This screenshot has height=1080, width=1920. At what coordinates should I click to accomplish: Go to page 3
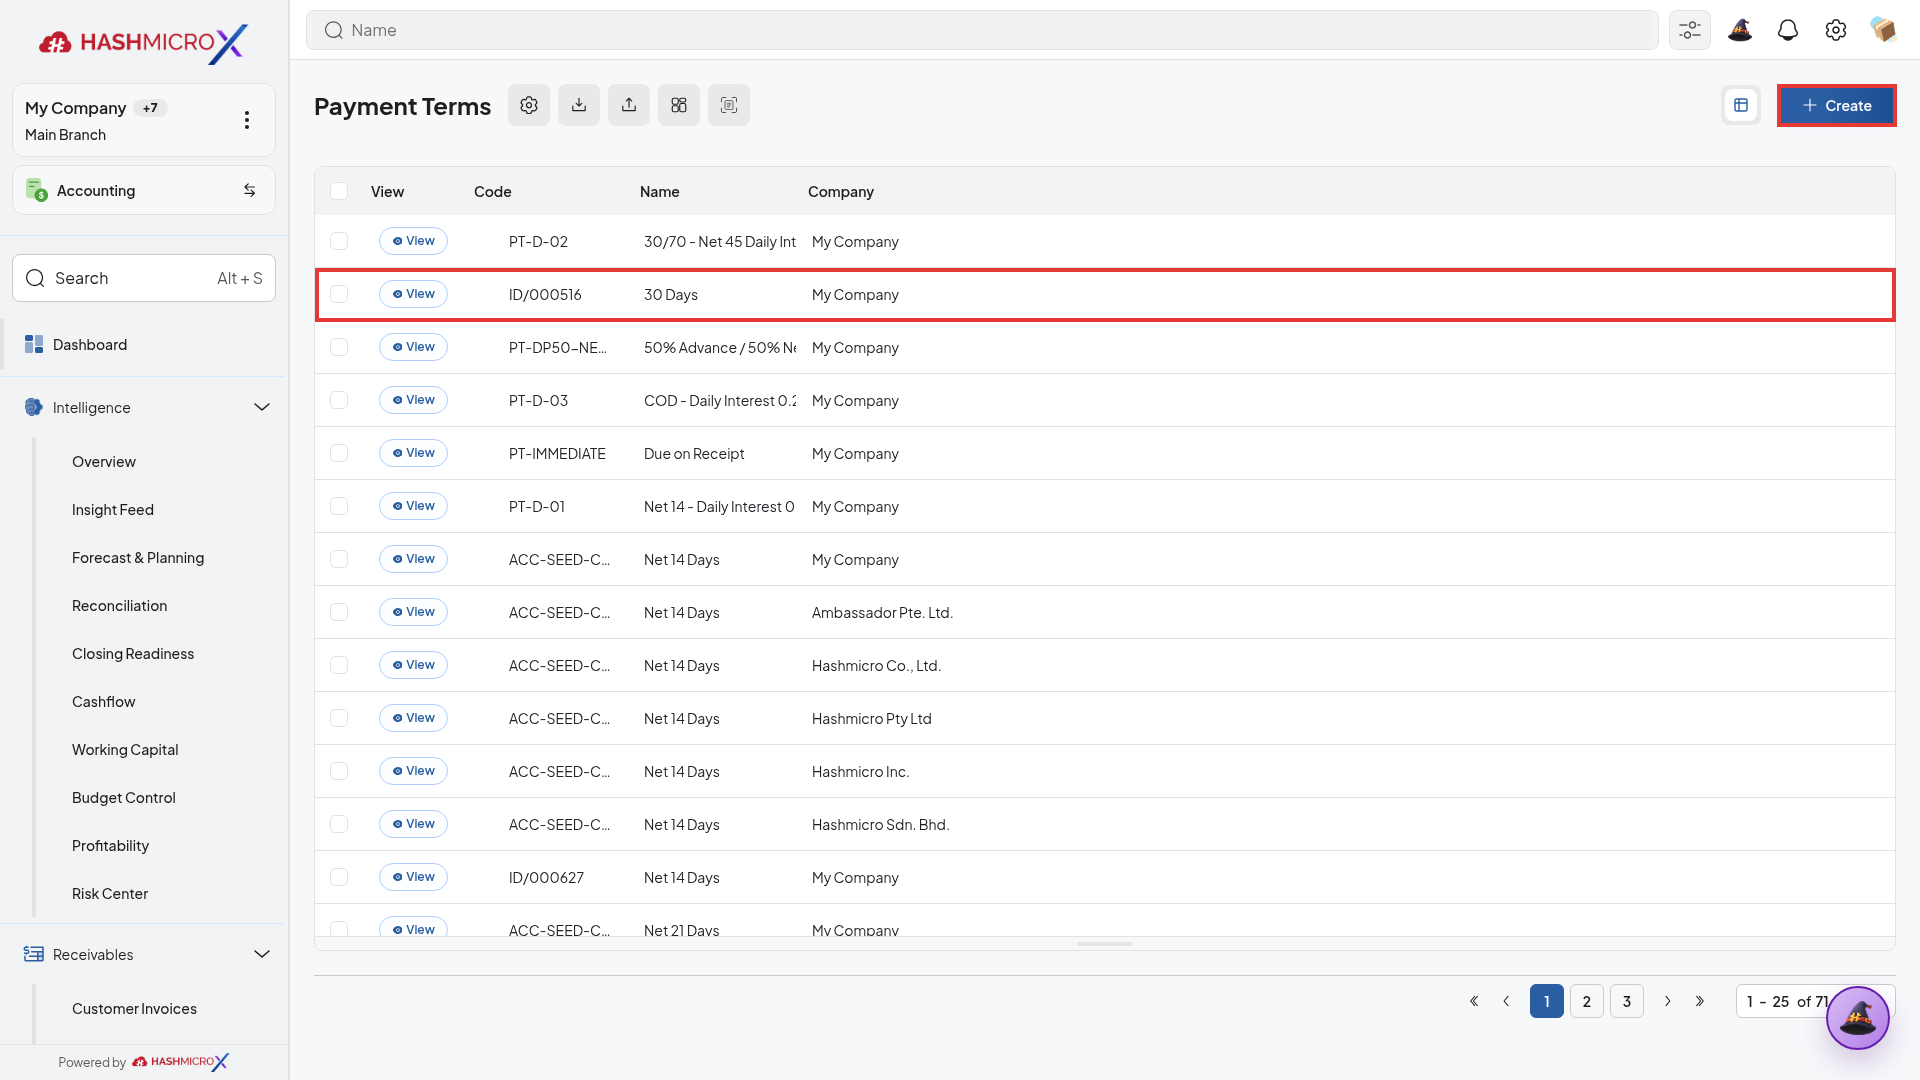[x=1627, y=1001]
